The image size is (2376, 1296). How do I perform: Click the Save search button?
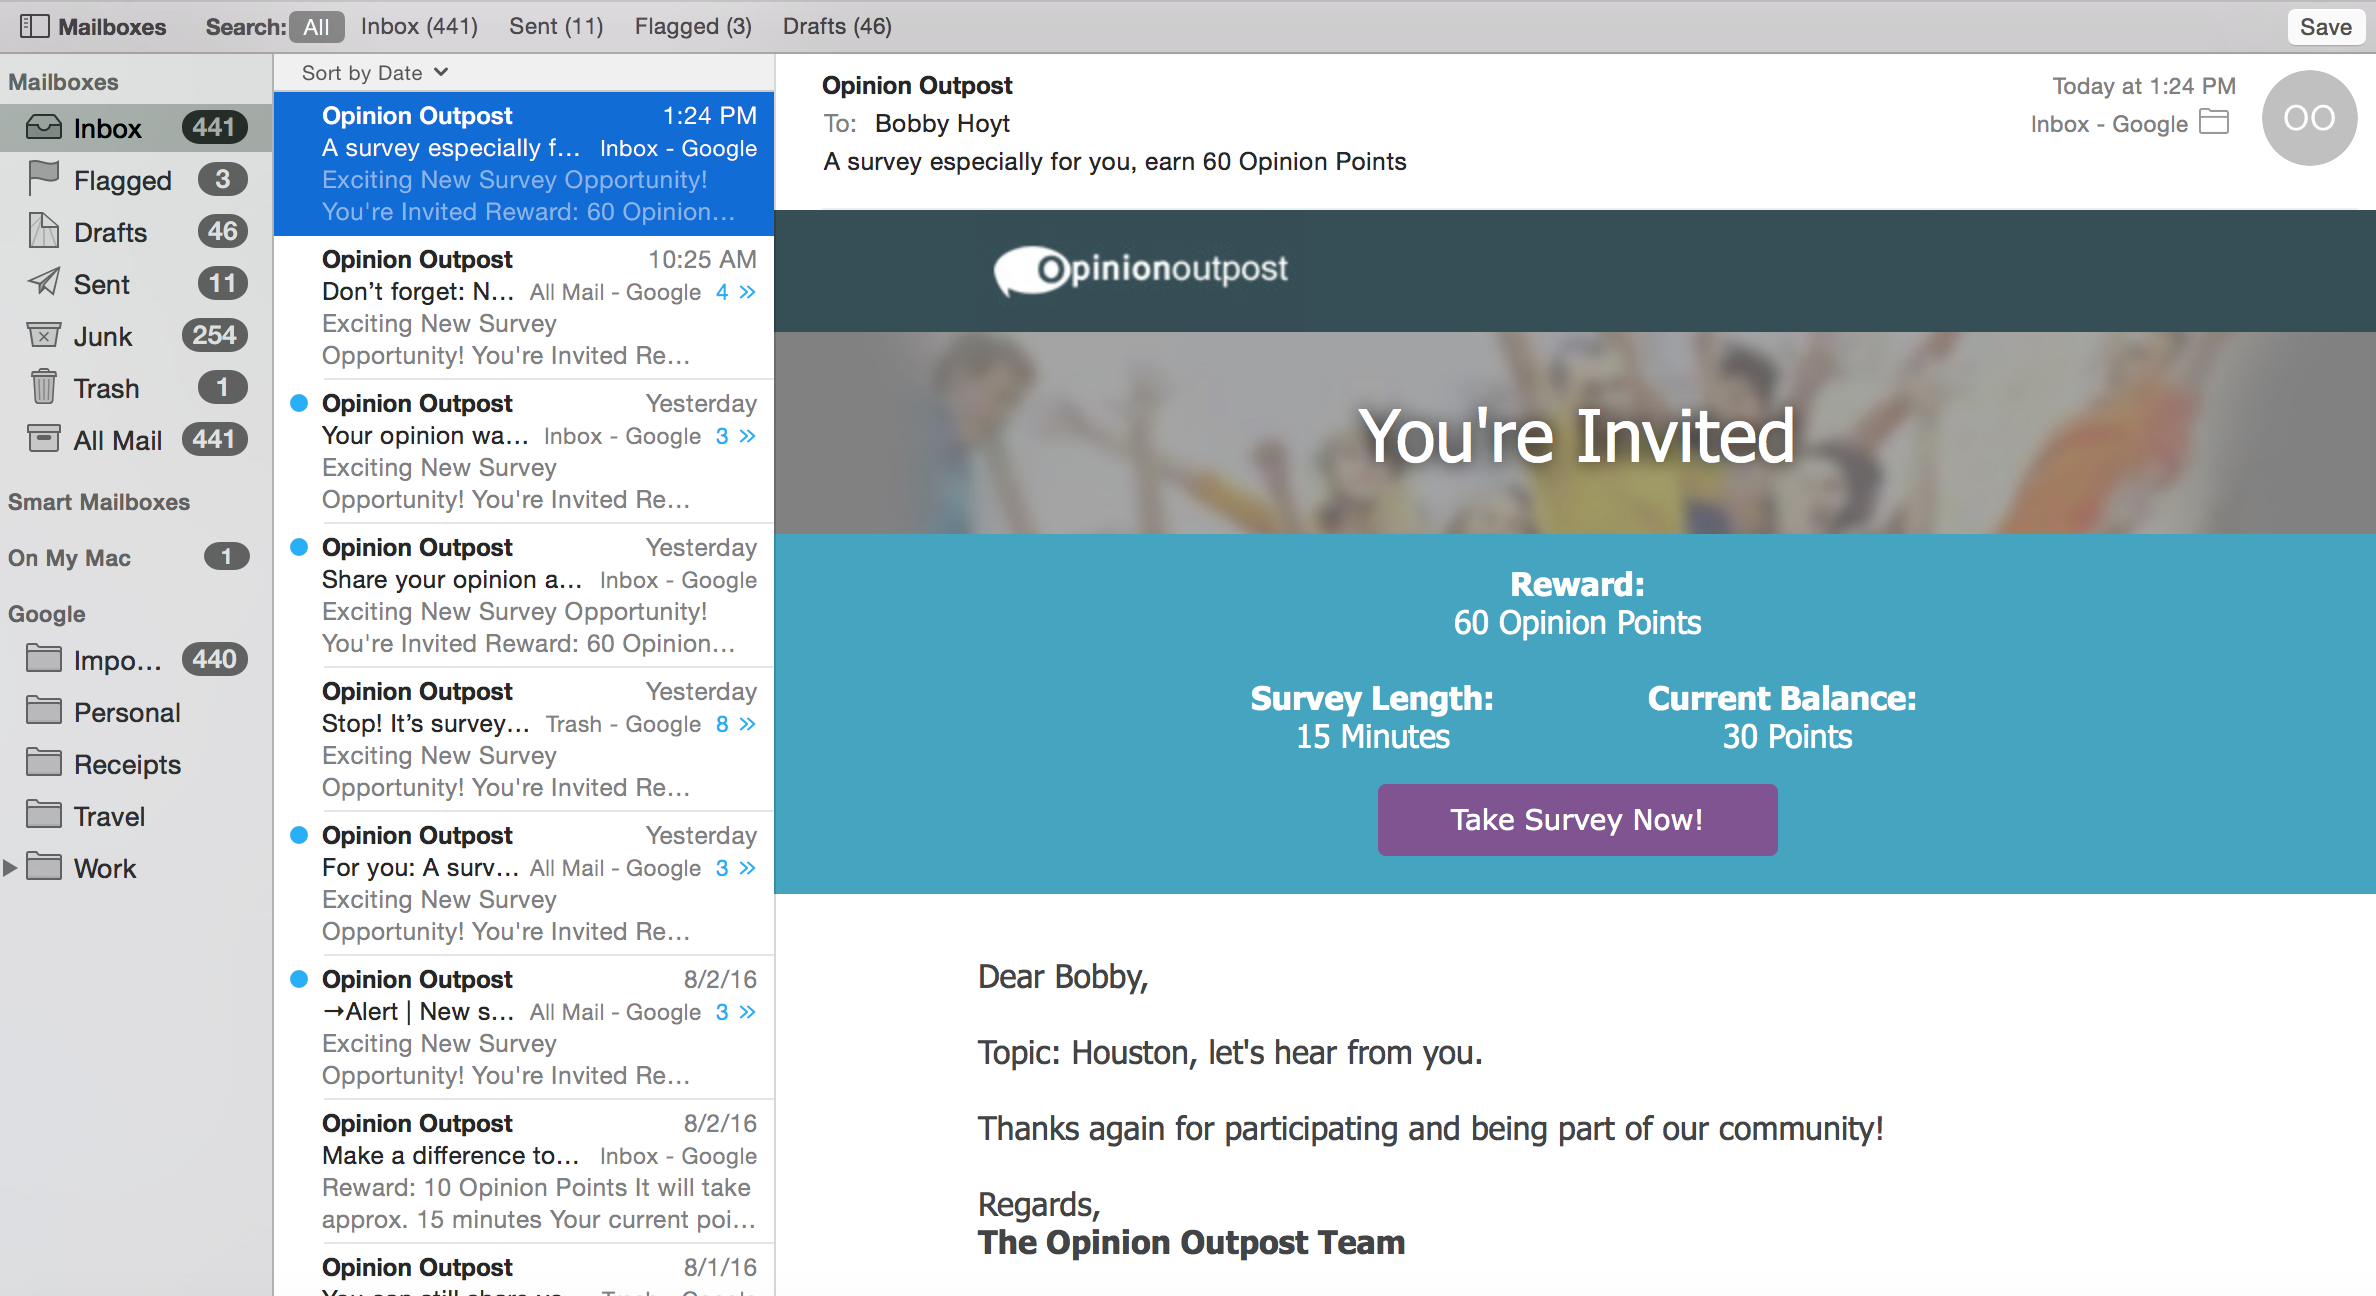(2325, 27)
